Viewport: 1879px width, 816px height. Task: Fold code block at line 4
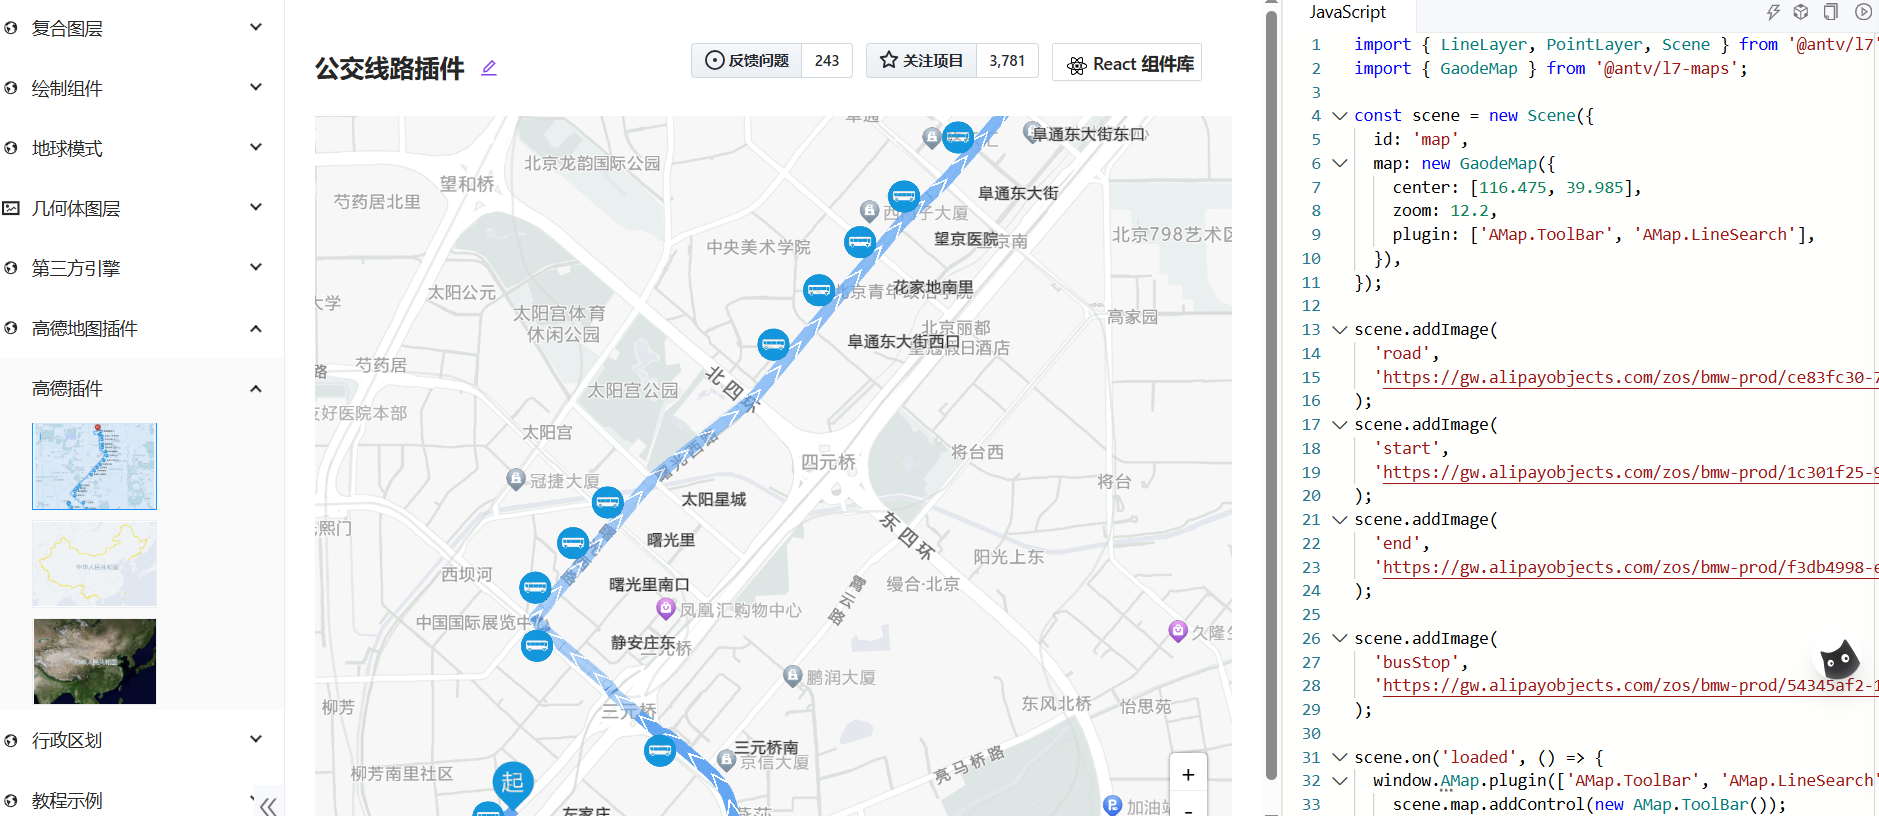[1339, 116]
